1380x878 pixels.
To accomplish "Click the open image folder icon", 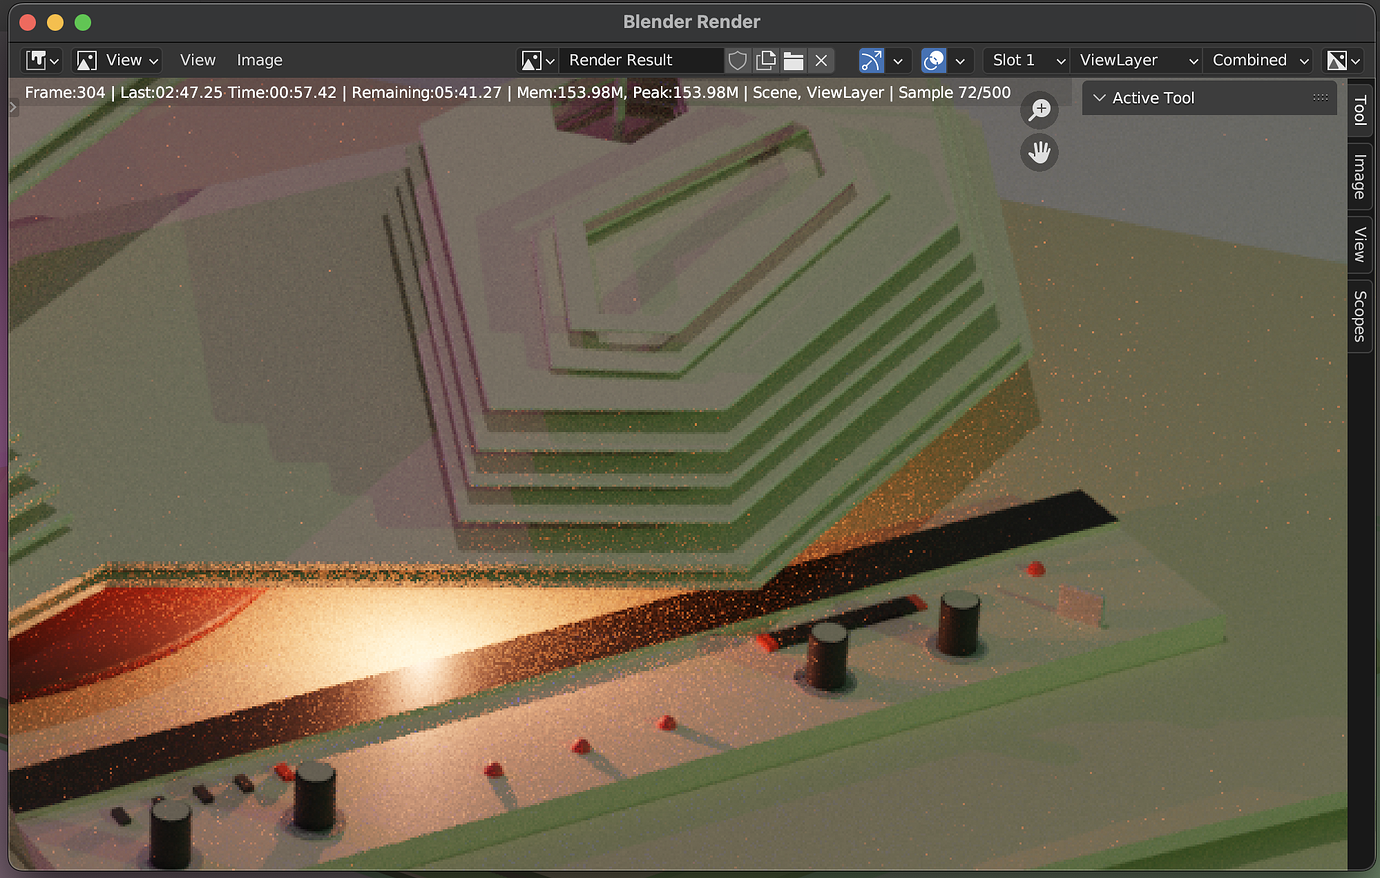I will pyautogui.click(x=794, y=60).
